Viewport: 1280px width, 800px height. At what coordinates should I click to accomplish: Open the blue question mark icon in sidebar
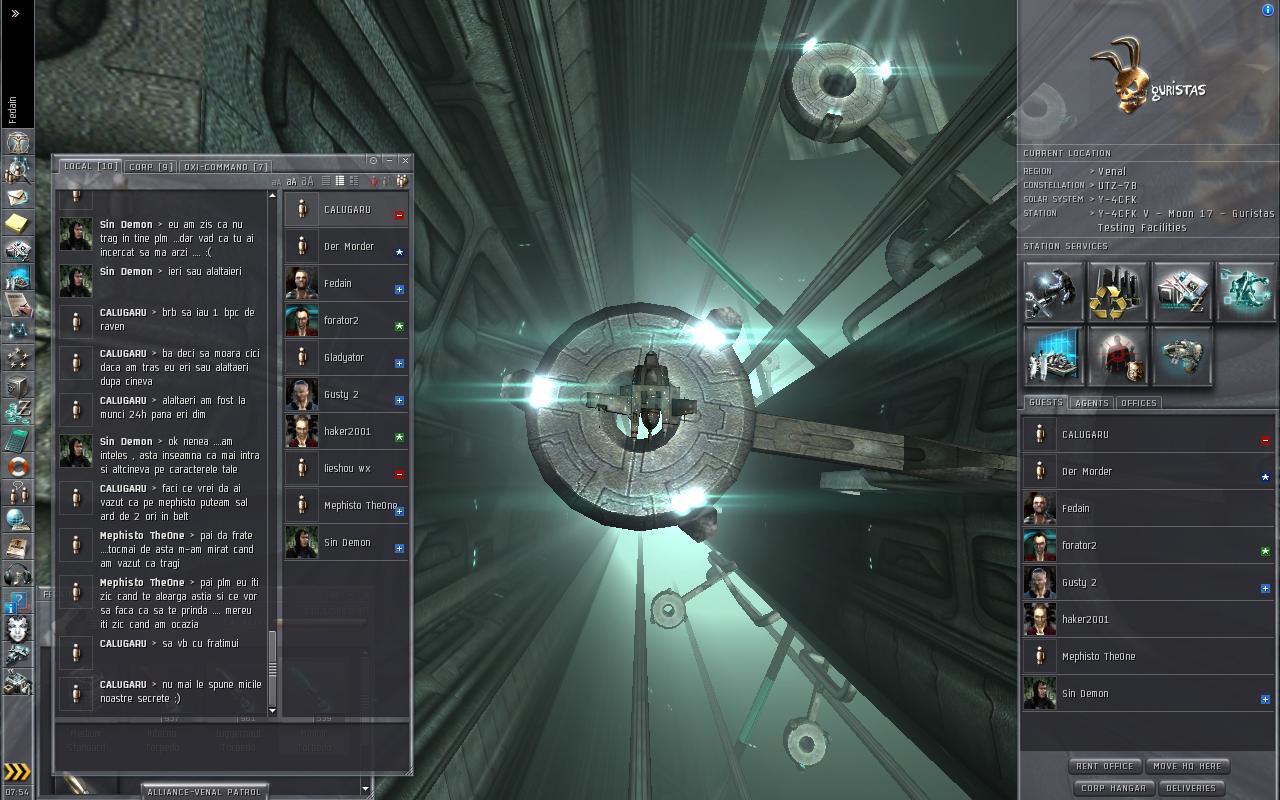point(17,601)
